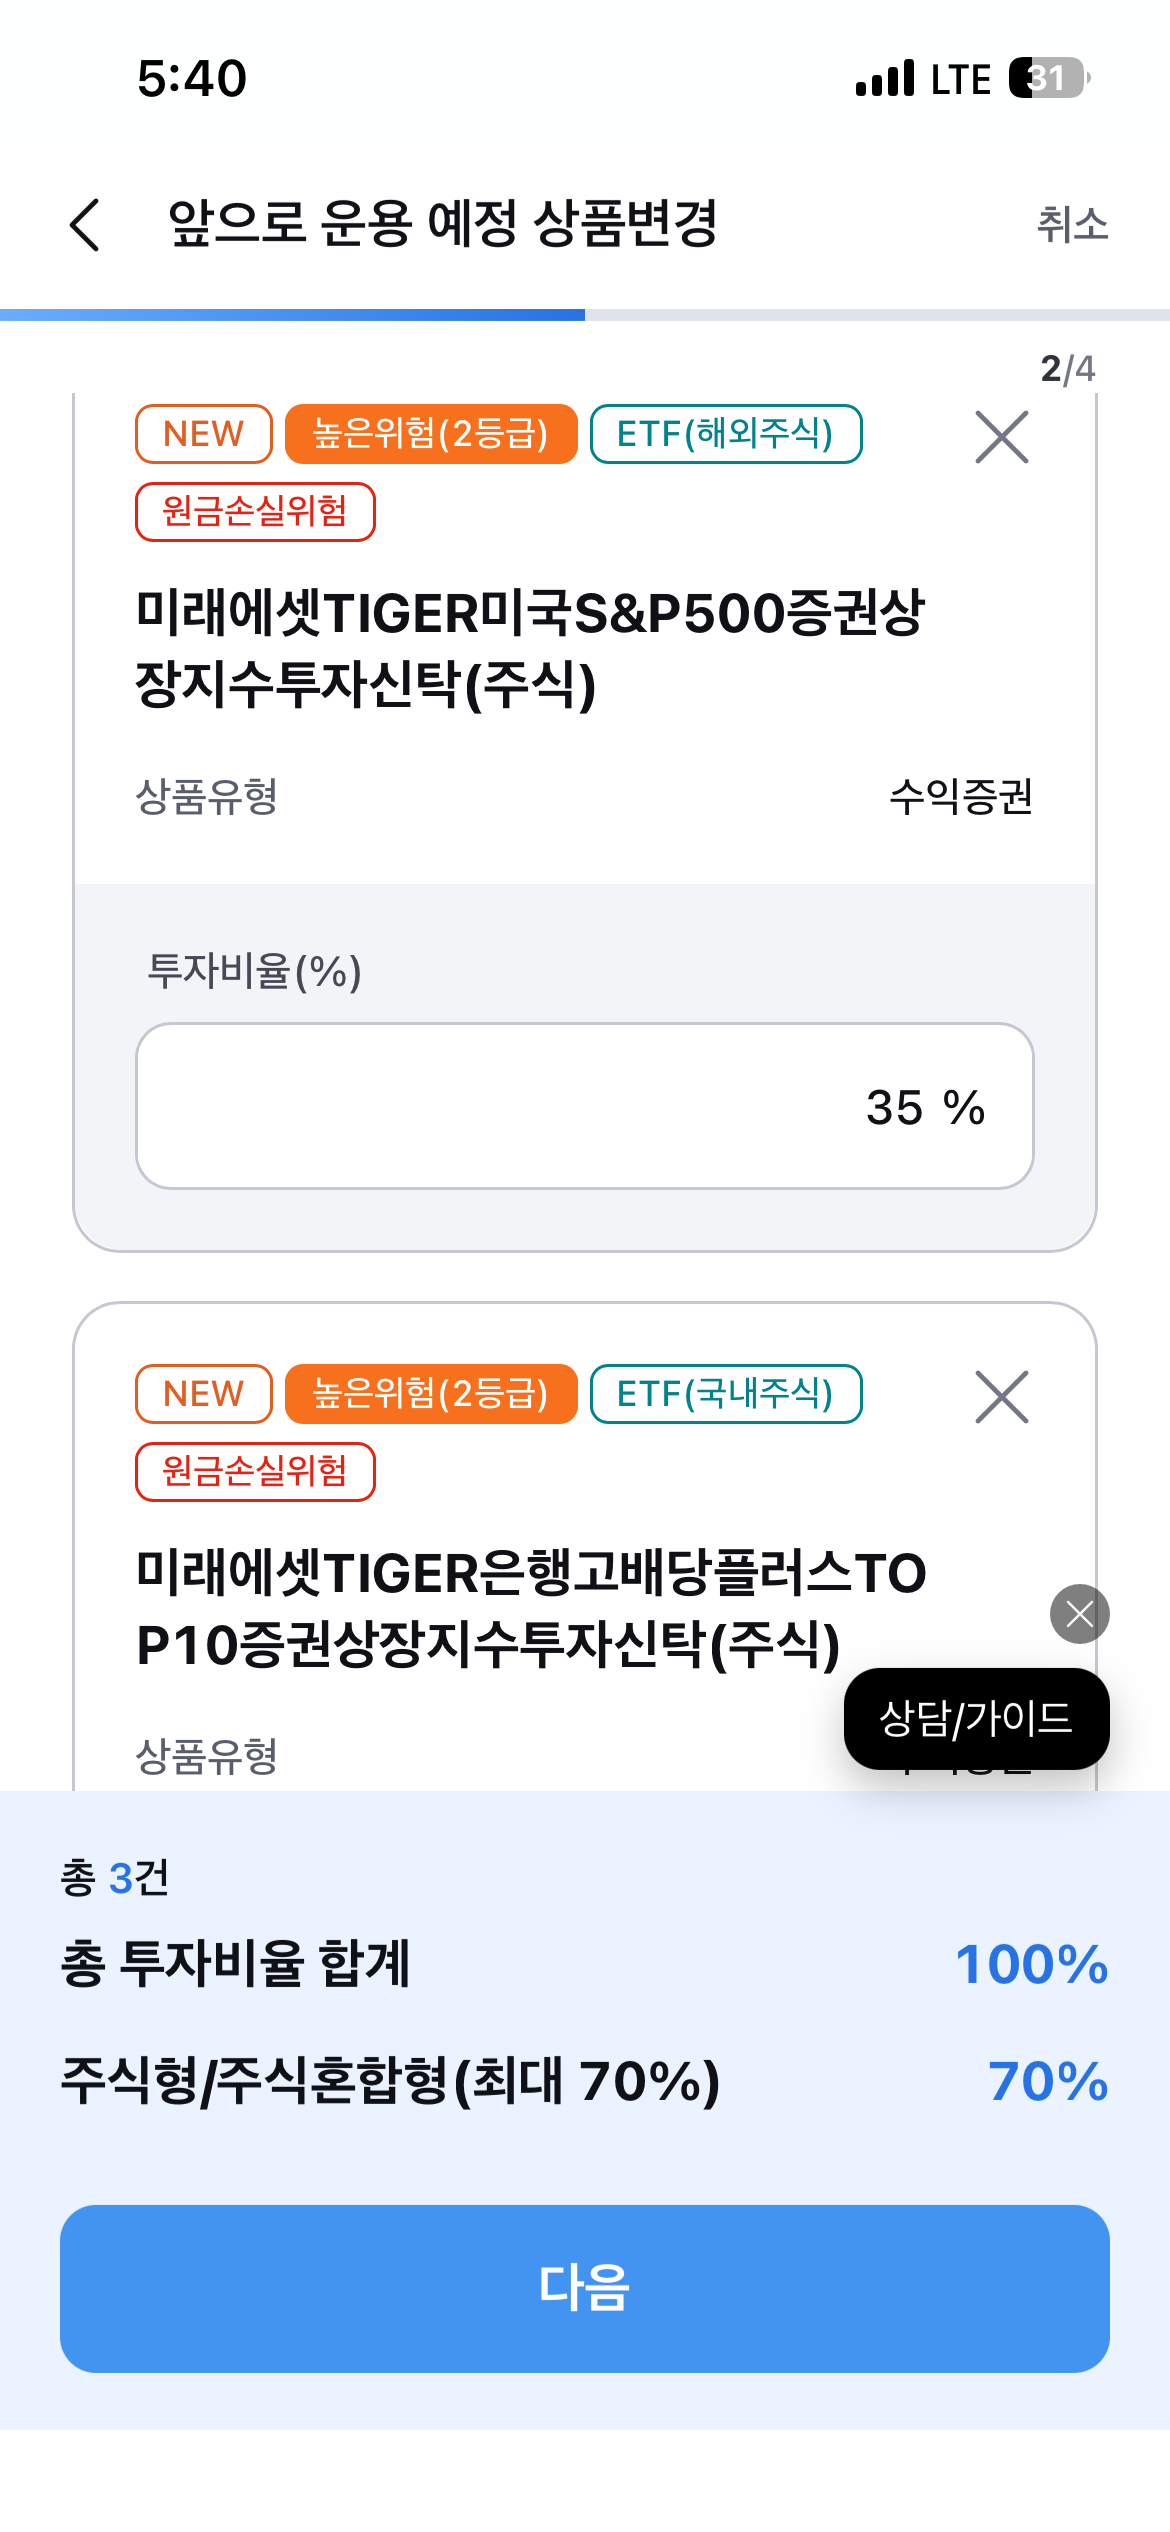Viewport: 1170px width, 2532px height.
Task: Tap the NEW badge on the S&P500 card
Action: click(203, 434)
